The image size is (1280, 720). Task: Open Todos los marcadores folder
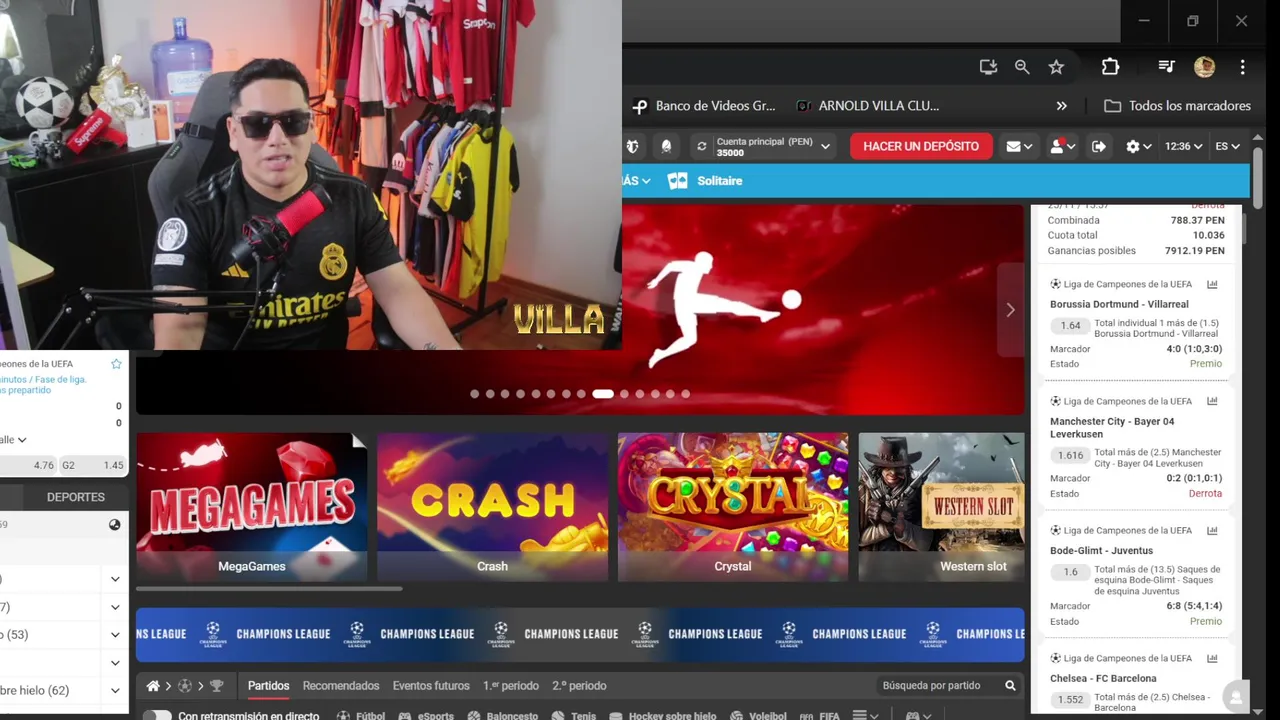[1177, 106]
